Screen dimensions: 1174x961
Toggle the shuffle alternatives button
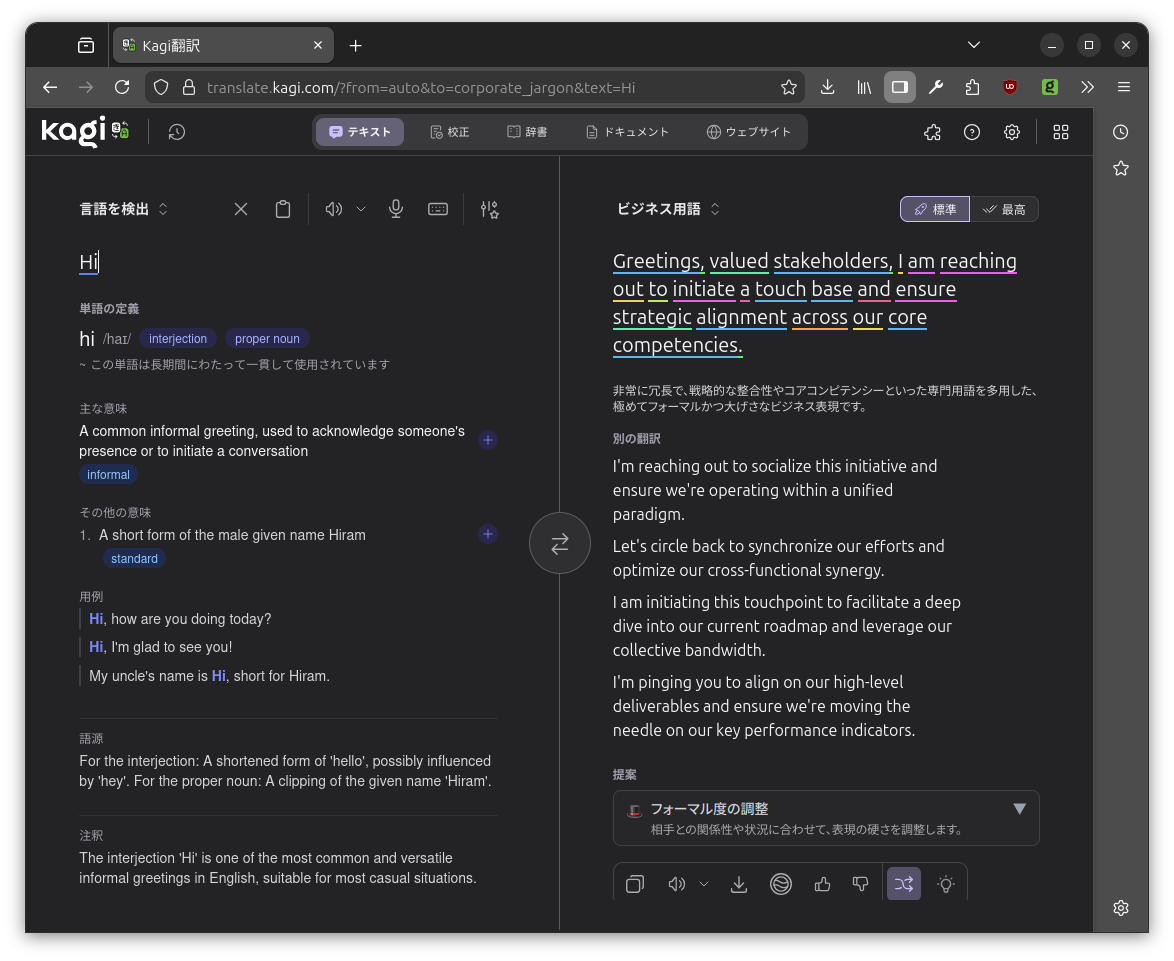click(x=904, y=884)
